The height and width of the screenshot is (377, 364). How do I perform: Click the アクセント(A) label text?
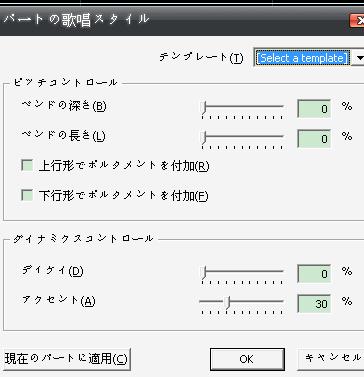point(58,301)
